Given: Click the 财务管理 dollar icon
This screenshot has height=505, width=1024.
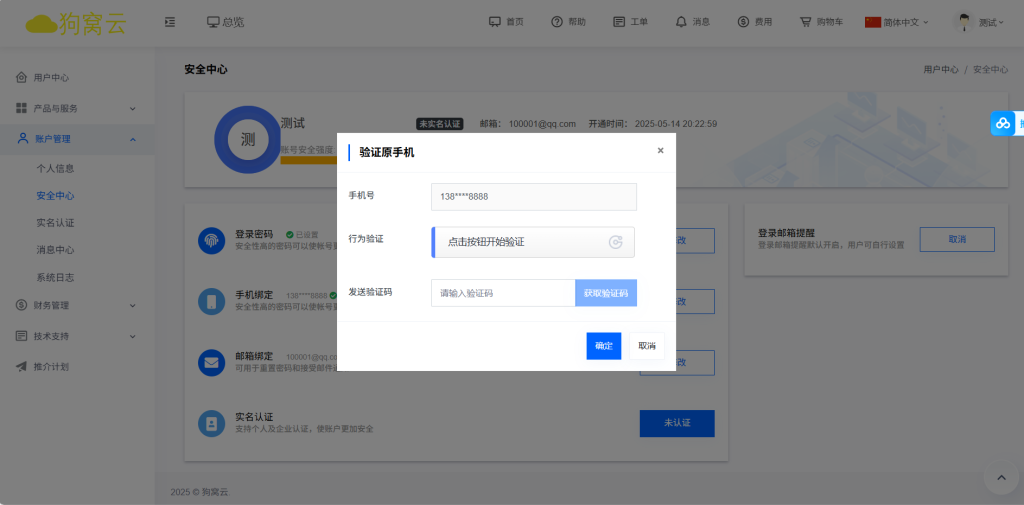Looking at the screenshot, I should coord(22,305).
